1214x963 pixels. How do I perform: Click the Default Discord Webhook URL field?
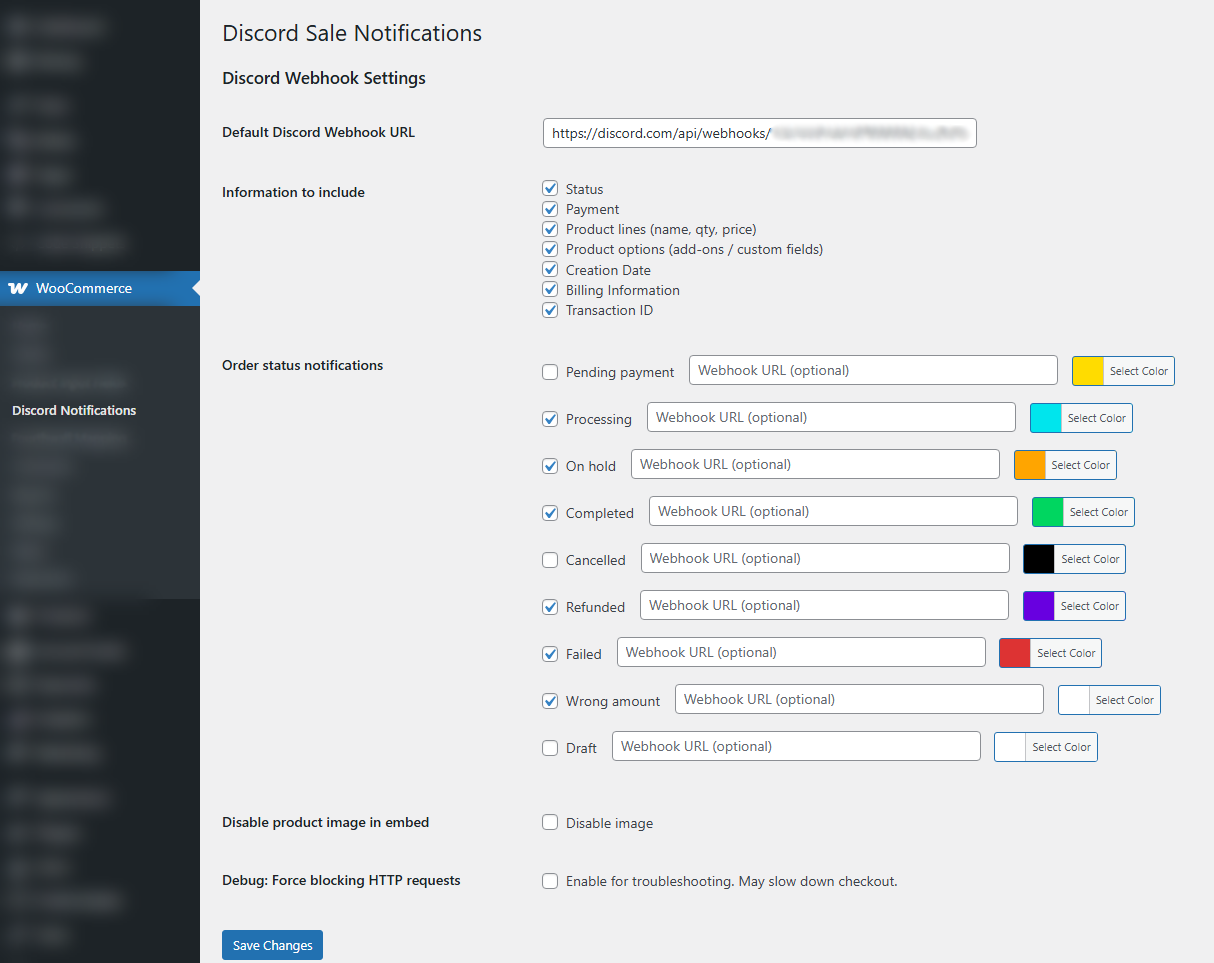pos(759,132)
